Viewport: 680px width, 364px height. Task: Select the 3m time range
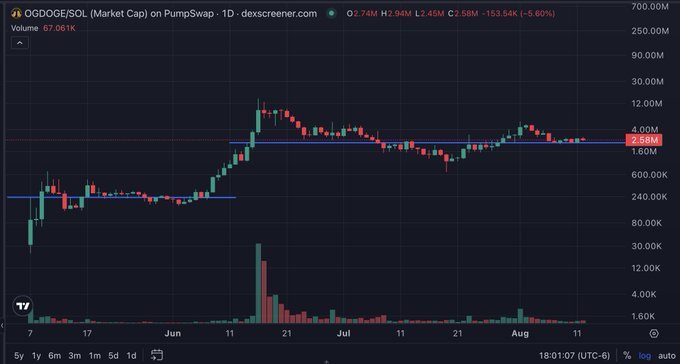click(x=75, y=356)
